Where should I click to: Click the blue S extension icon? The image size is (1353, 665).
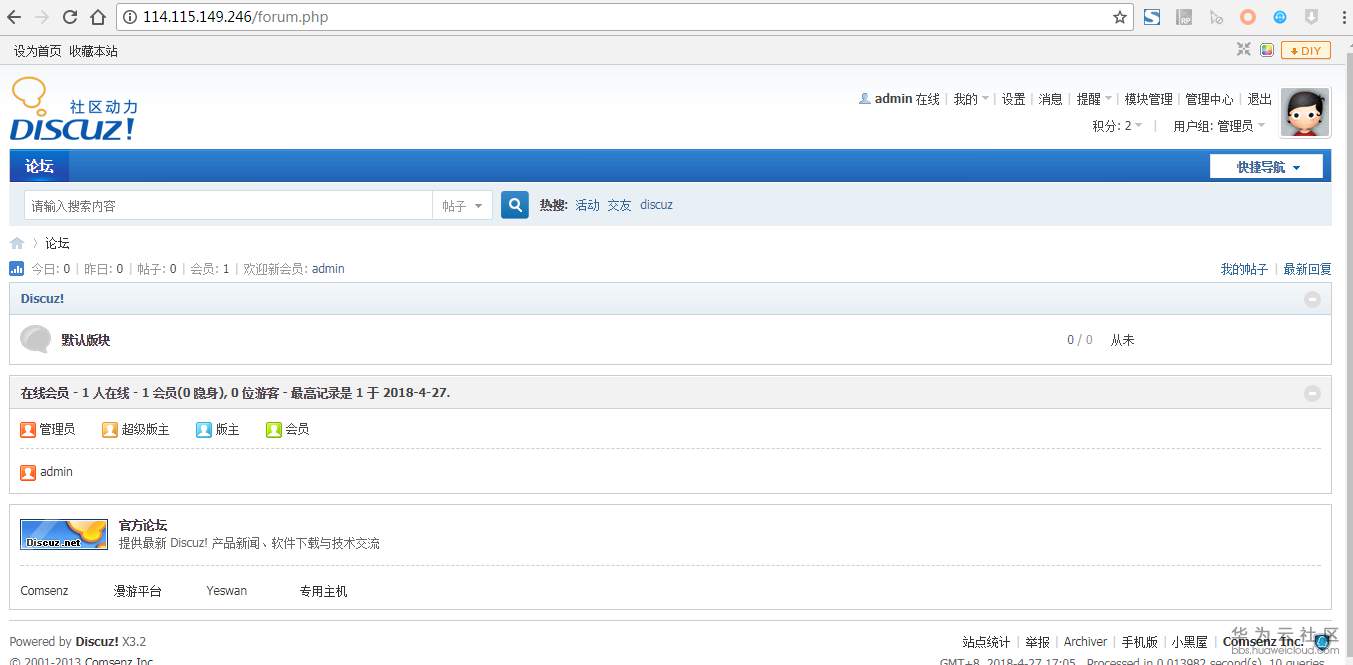point(1152,17)
